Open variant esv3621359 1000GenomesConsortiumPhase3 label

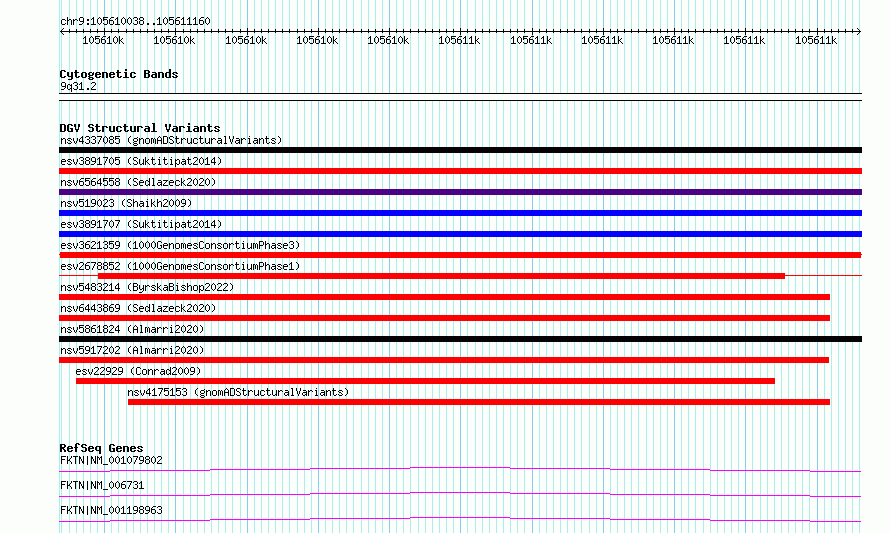[x=180, y=245]
